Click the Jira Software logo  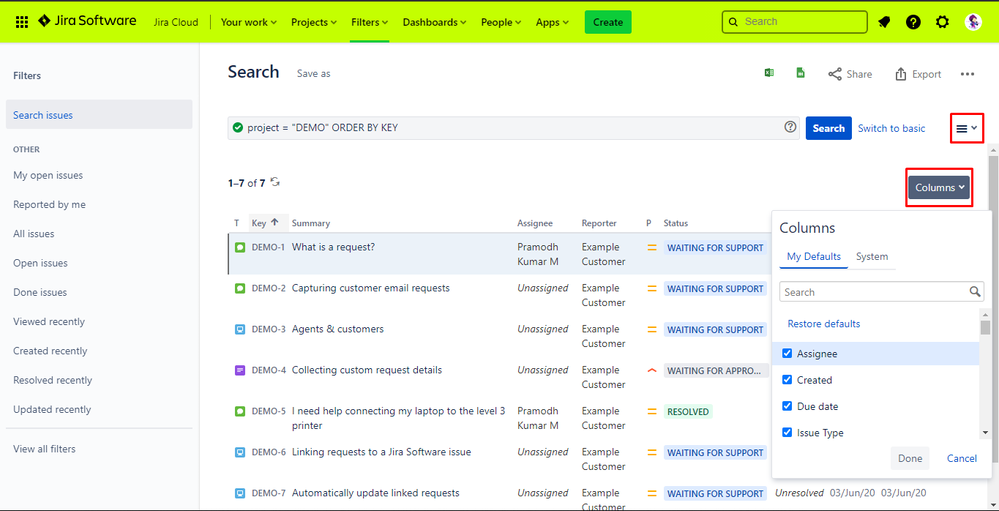click(87, 21)
